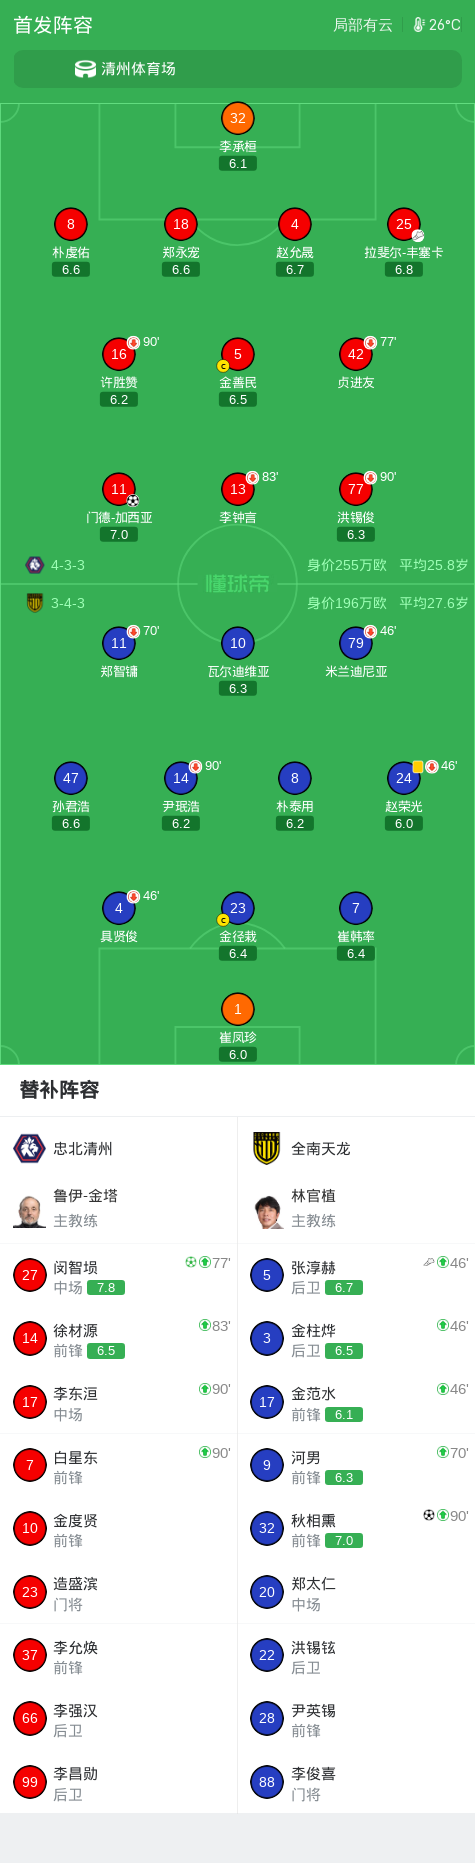
Task: Tap the thermometer icon next to 26°C
Action: [x=419, y=25]
